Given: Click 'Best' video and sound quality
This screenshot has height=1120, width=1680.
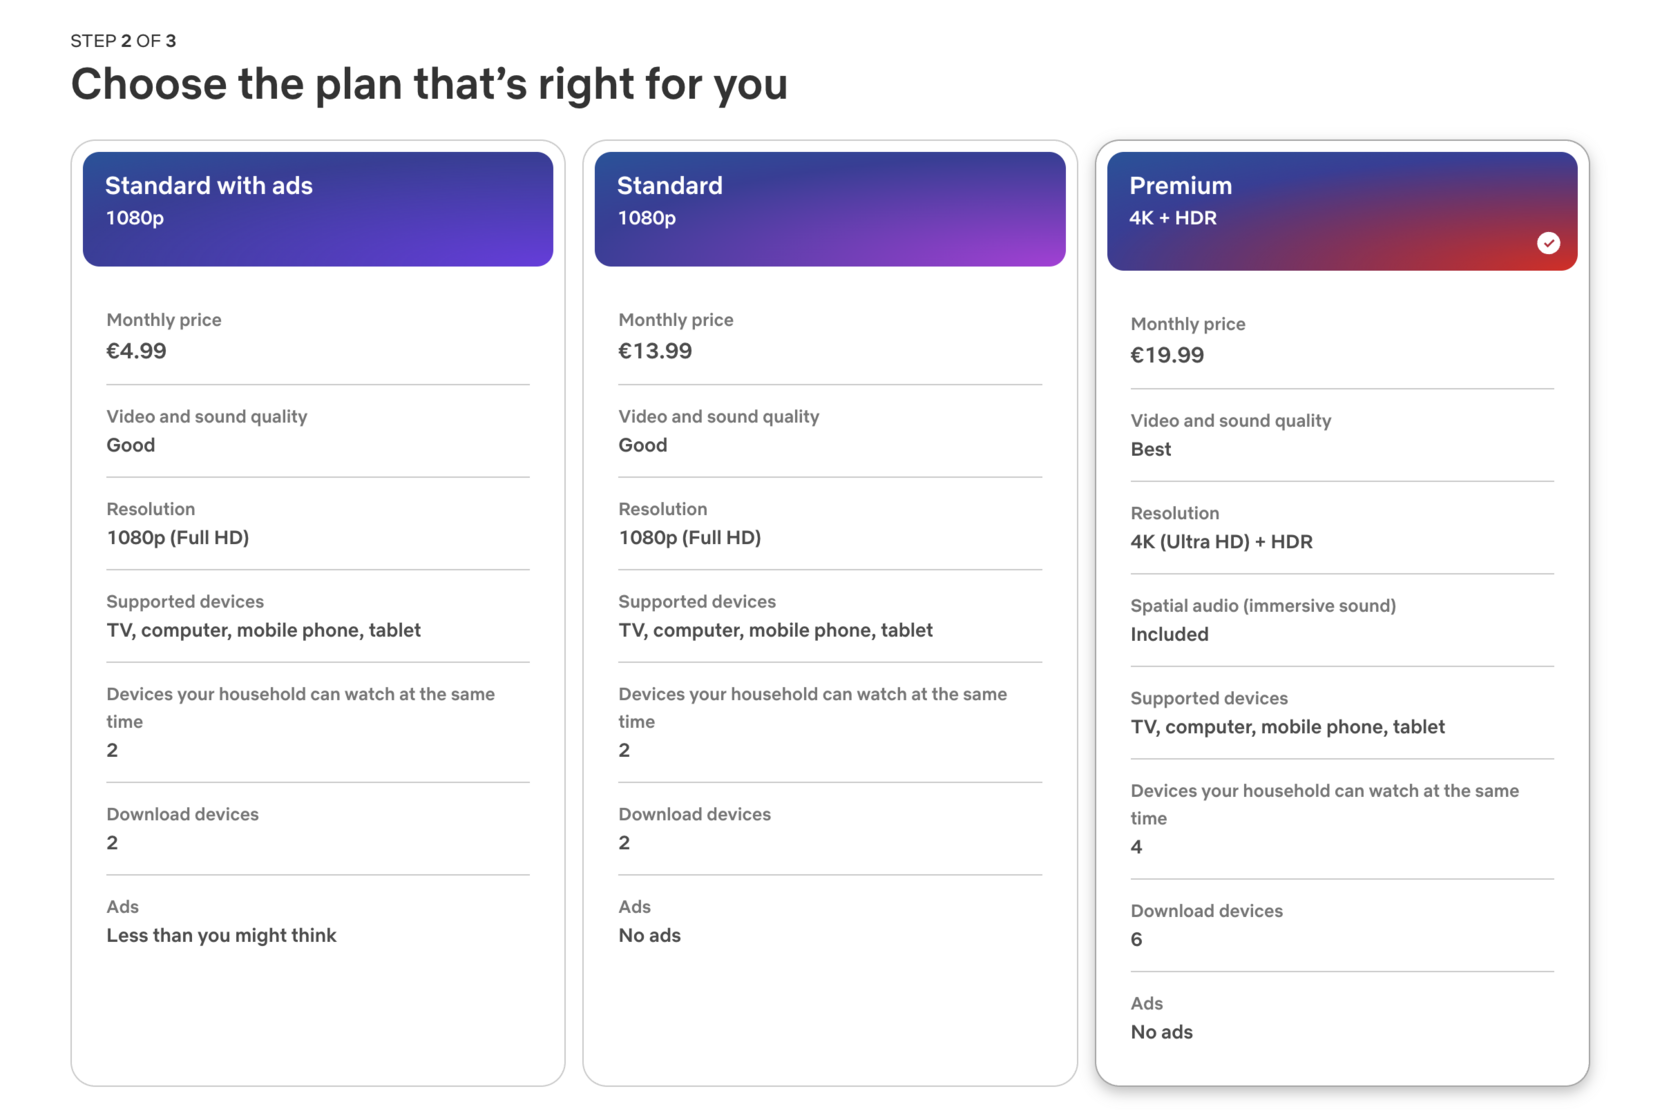Looking at the screenshot, I should 1150,449.
